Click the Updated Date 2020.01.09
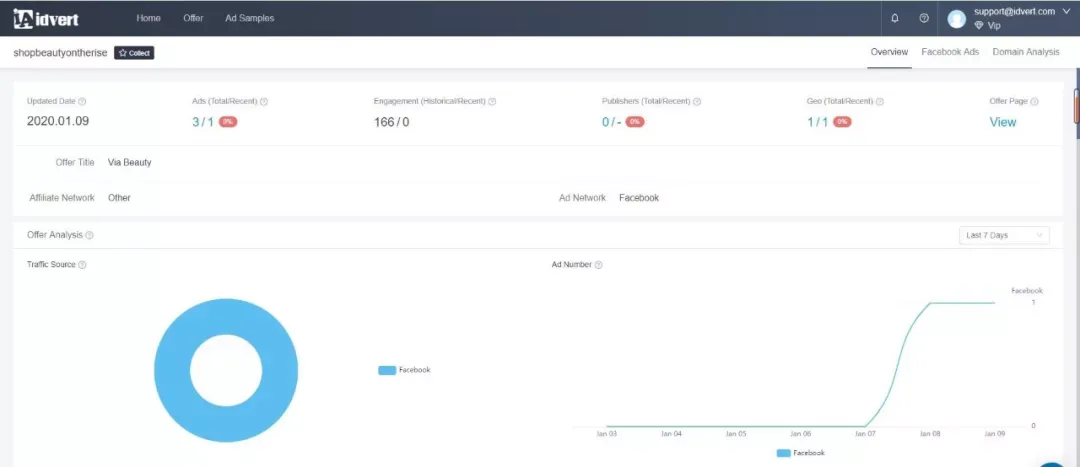 58,121
